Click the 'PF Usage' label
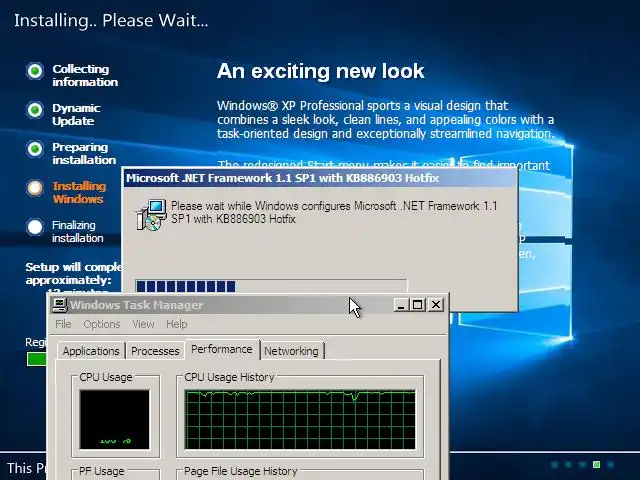 pos(102,471)
